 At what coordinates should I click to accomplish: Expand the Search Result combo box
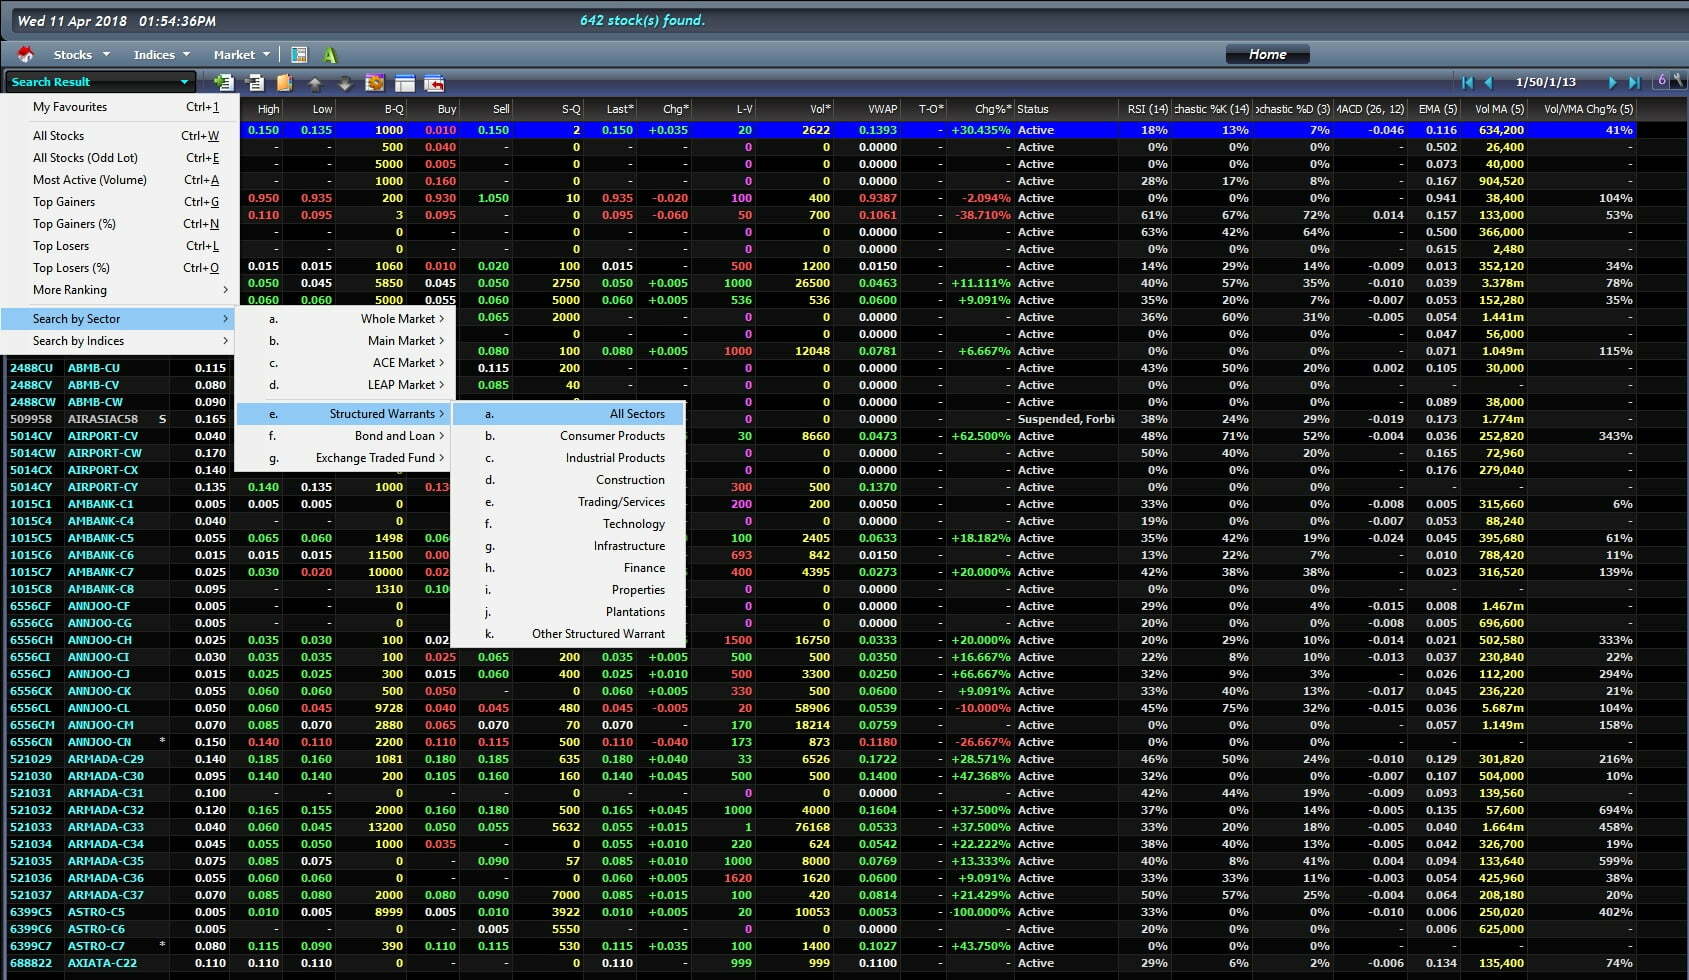point(184,82)
